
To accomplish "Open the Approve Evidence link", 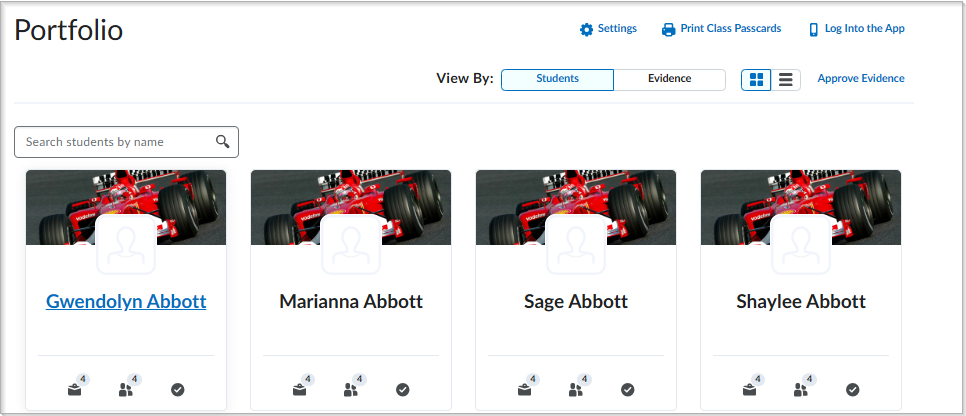I will coord(861,78).
